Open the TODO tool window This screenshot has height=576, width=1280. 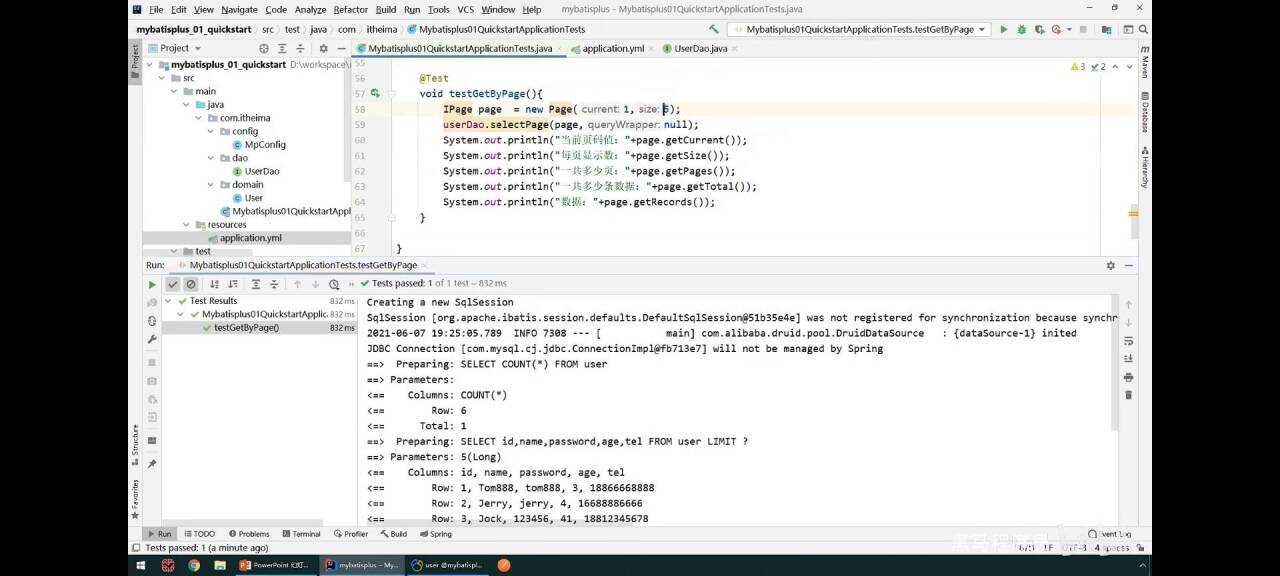coord(199,534)
